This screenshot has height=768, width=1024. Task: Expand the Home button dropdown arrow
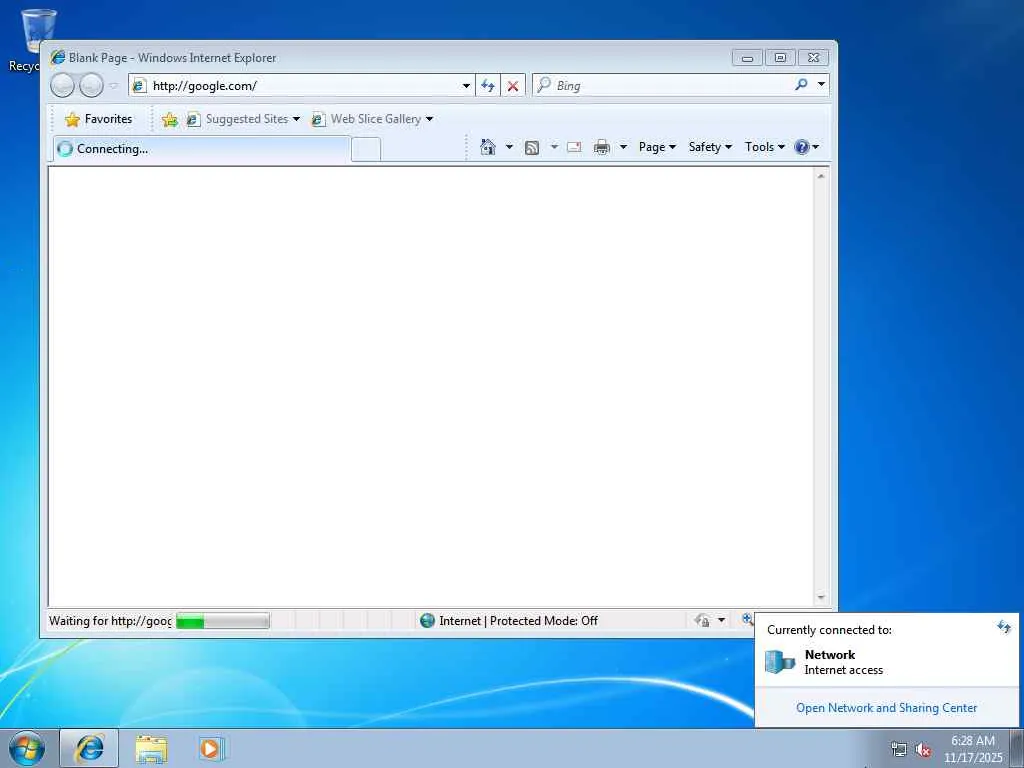tap(509, 147)
